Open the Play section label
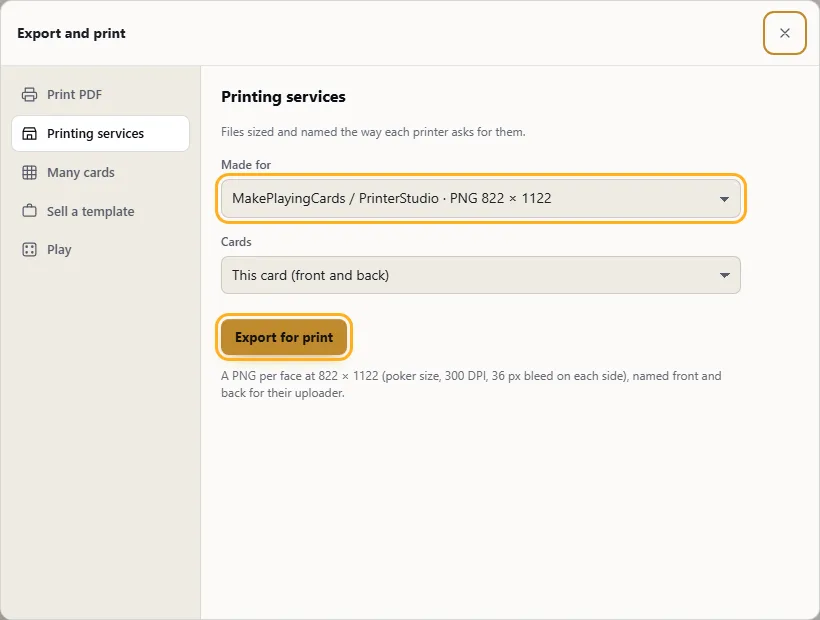Image resolution: width=820 pixels, height=620 pixels. tap(59, 249)
